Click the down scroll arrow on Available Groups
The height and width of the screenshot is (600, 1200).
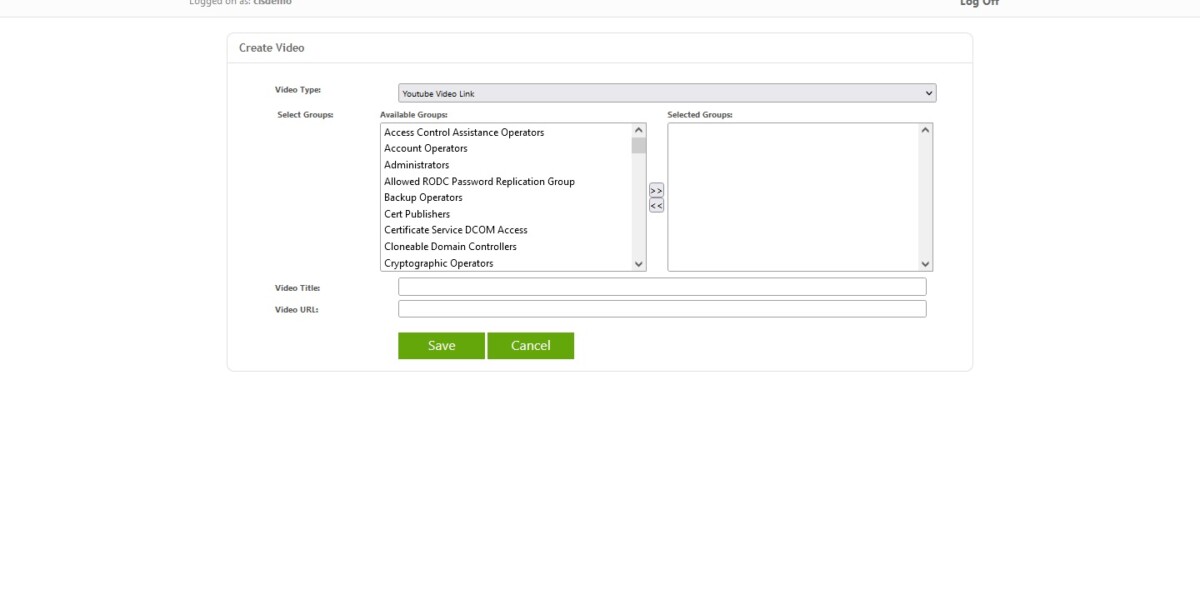click(637, 263)
